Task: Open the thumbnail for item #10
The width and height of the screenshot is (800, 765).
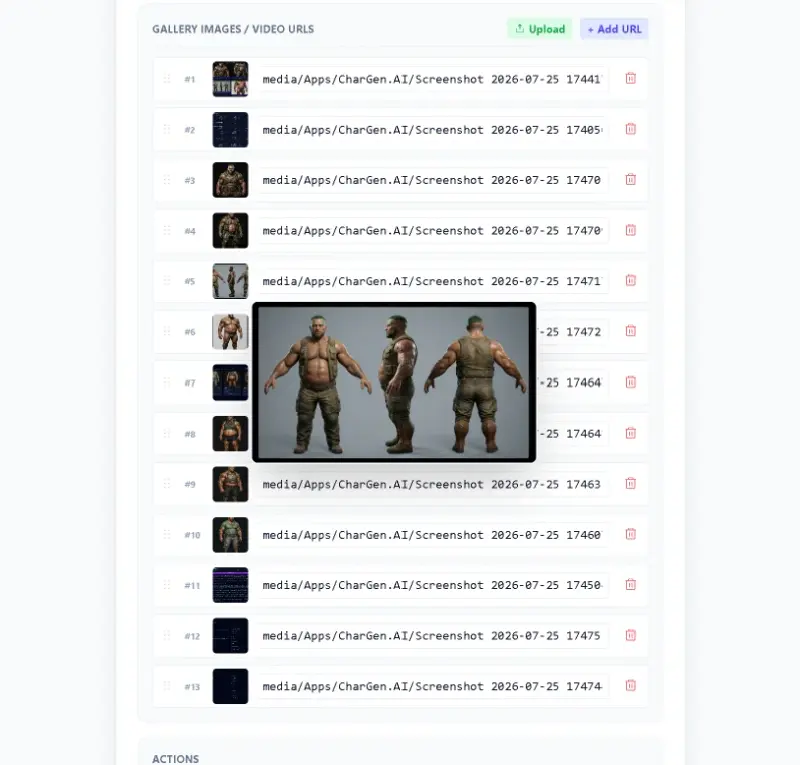Action: point(230,534)
